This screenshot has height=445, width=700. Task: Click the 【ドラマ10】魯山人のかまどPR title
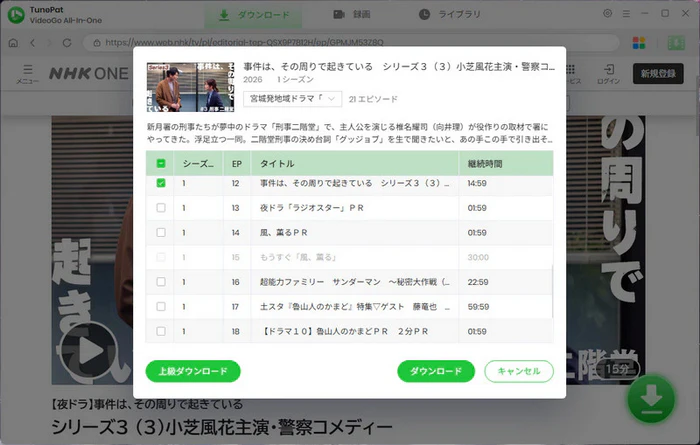[344, 331]
